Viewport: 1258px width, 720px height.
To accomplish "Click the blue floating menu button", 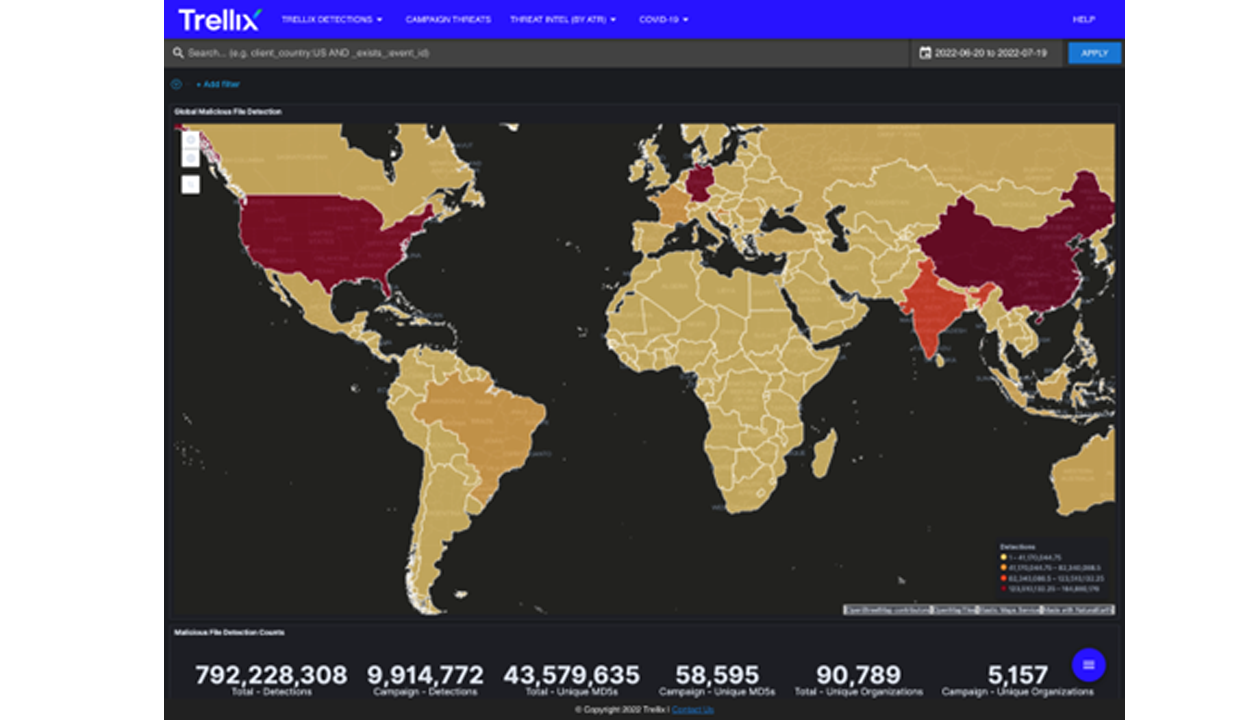I will 1088,665.
